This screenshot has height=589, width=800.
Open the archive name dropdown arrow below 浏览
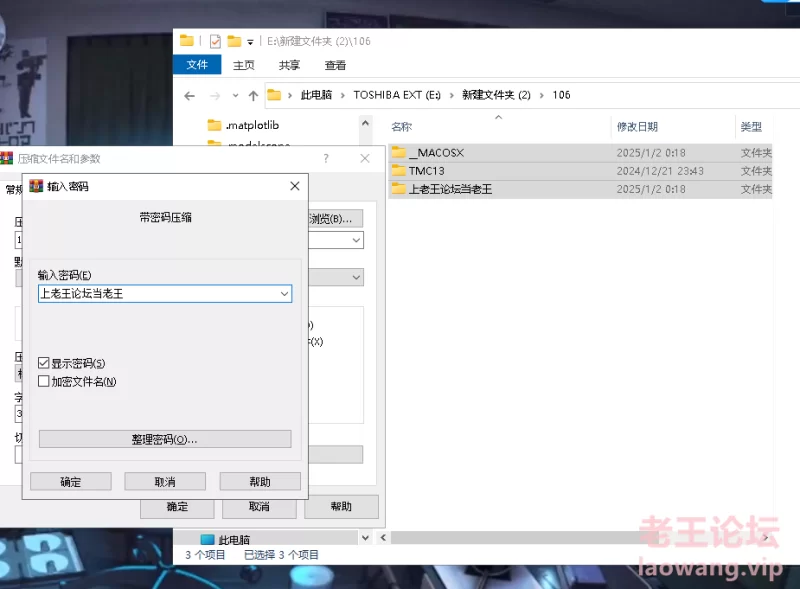356,240
